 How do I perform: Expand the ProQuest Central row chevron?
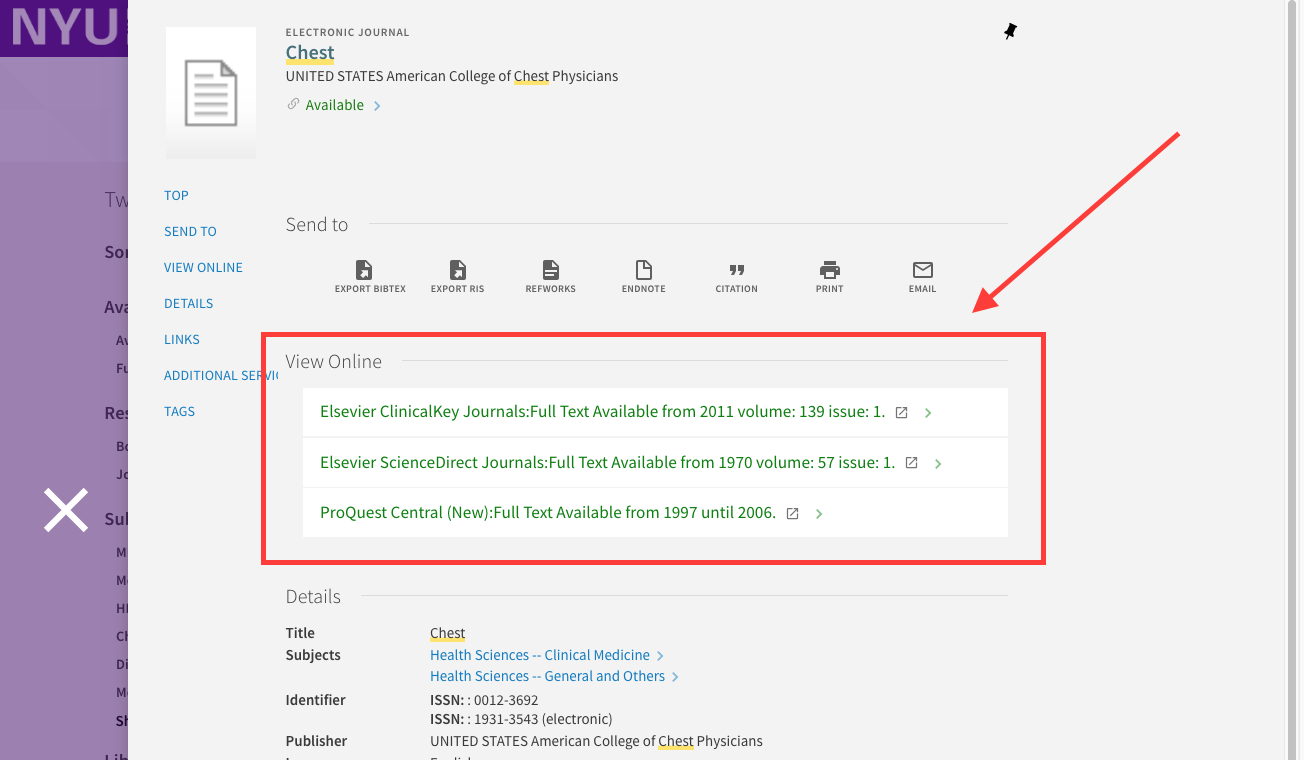point(819,513)
